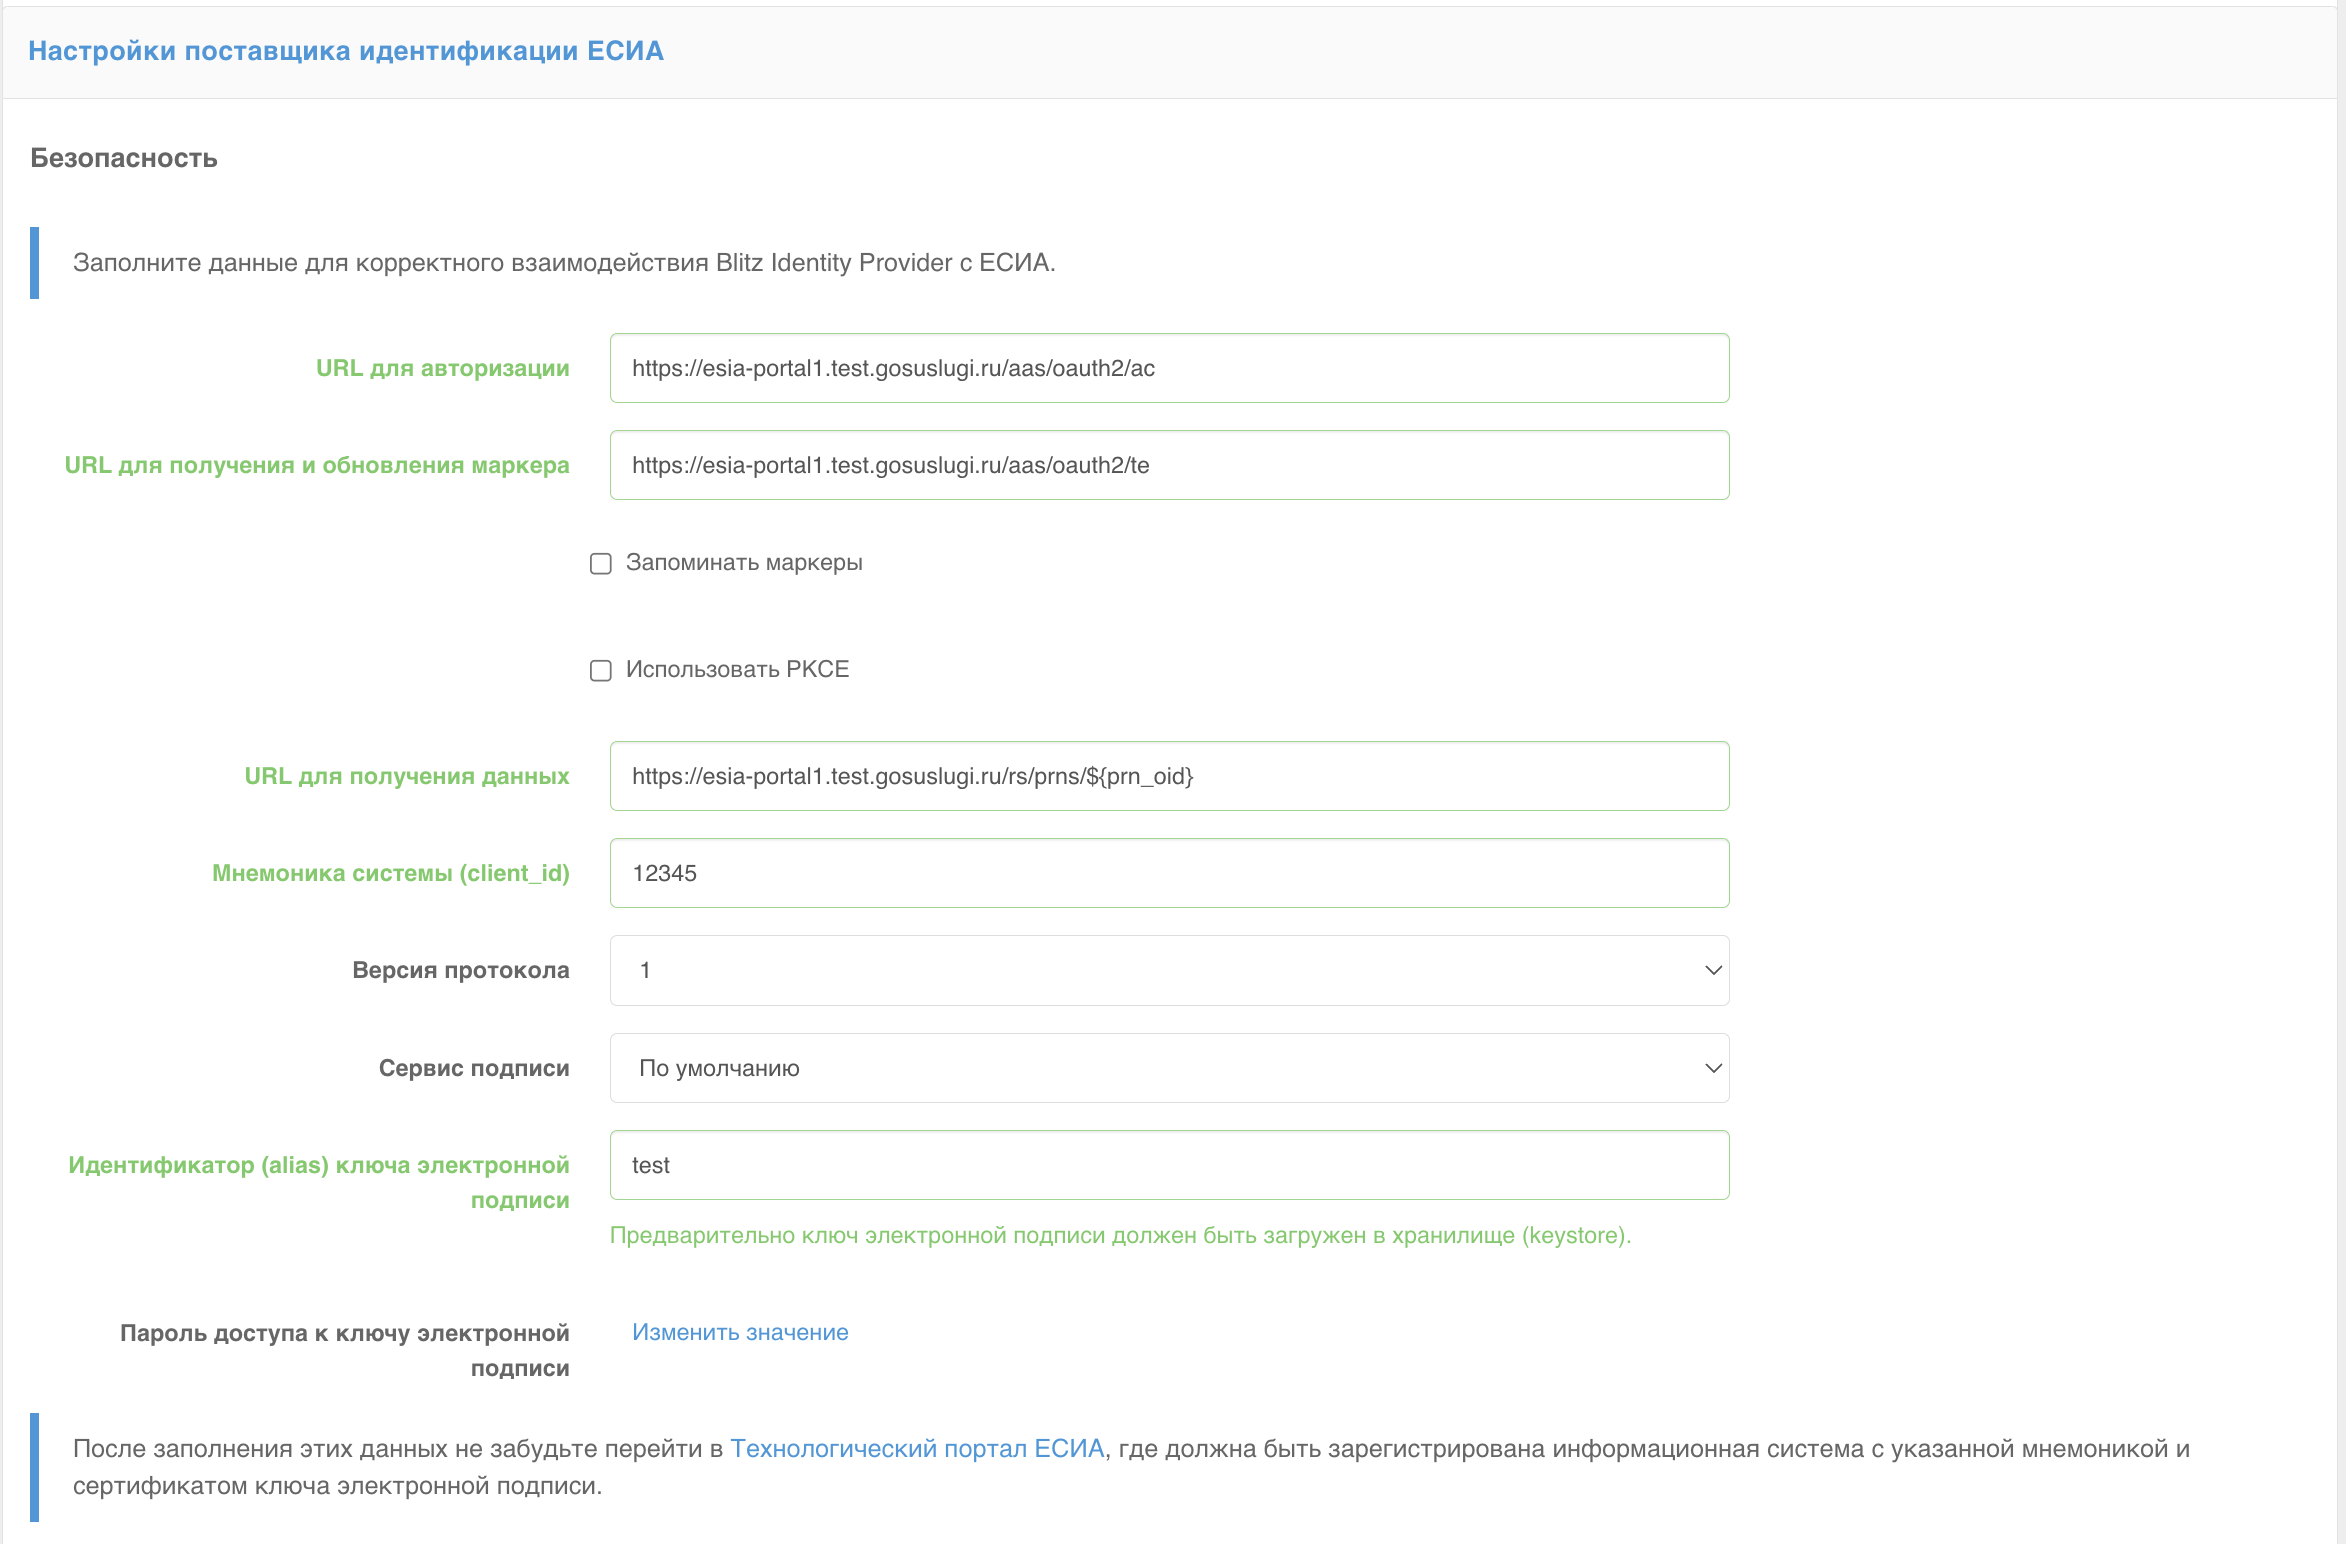
Task: Focus the electronic signature key alias field
Action: point(1168,1164)
